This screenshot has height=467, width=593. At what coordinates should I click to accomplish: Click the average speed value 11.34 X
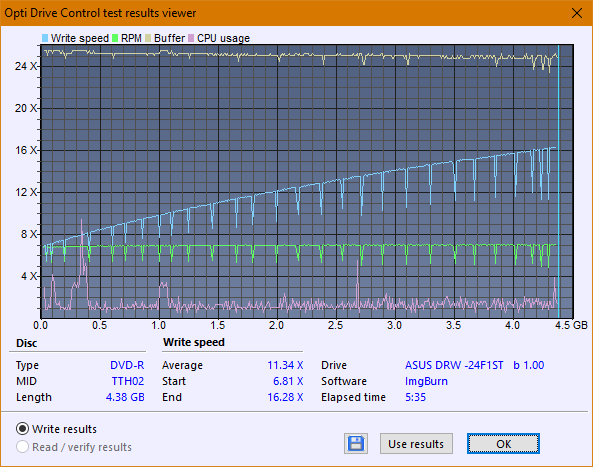(x=285, y=365)
